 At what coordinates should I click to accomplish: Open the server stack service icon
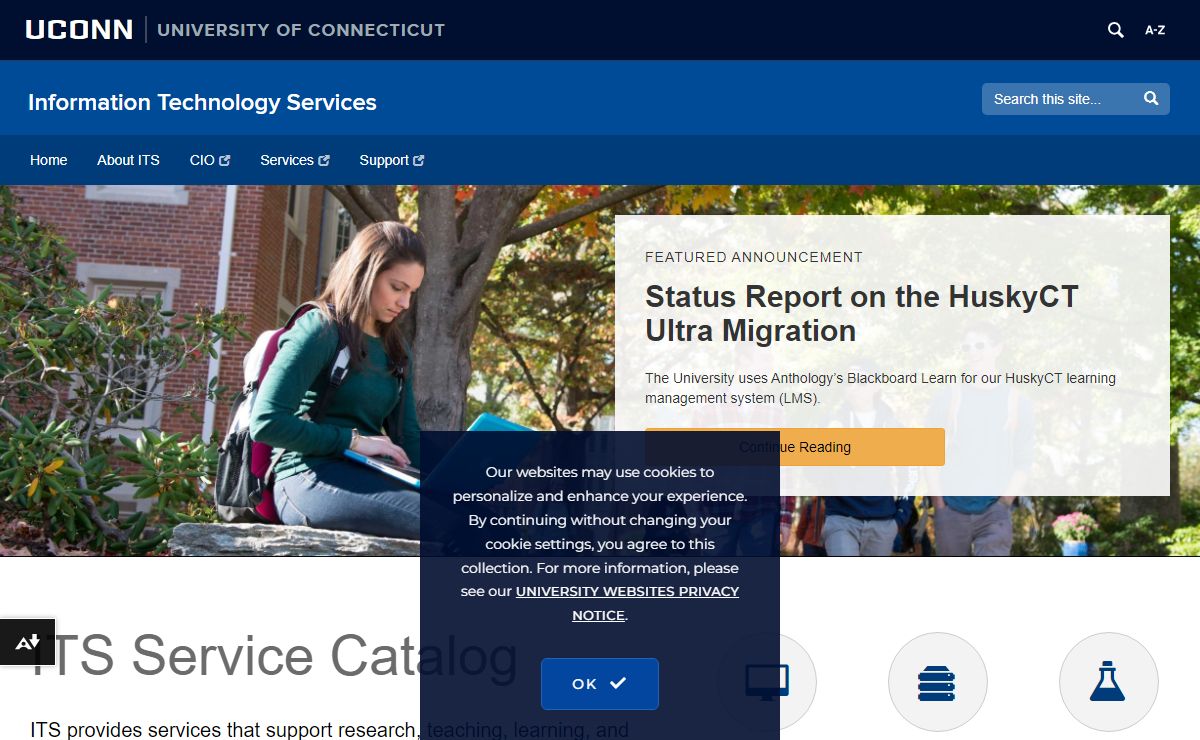pyautogui.click(x=937, y=682)
